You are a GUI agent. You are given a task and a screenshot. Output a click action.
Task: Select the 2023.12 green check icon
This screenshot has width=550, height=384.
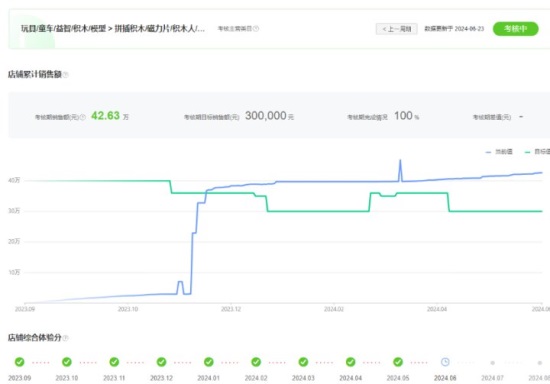(x=161, y=362)
